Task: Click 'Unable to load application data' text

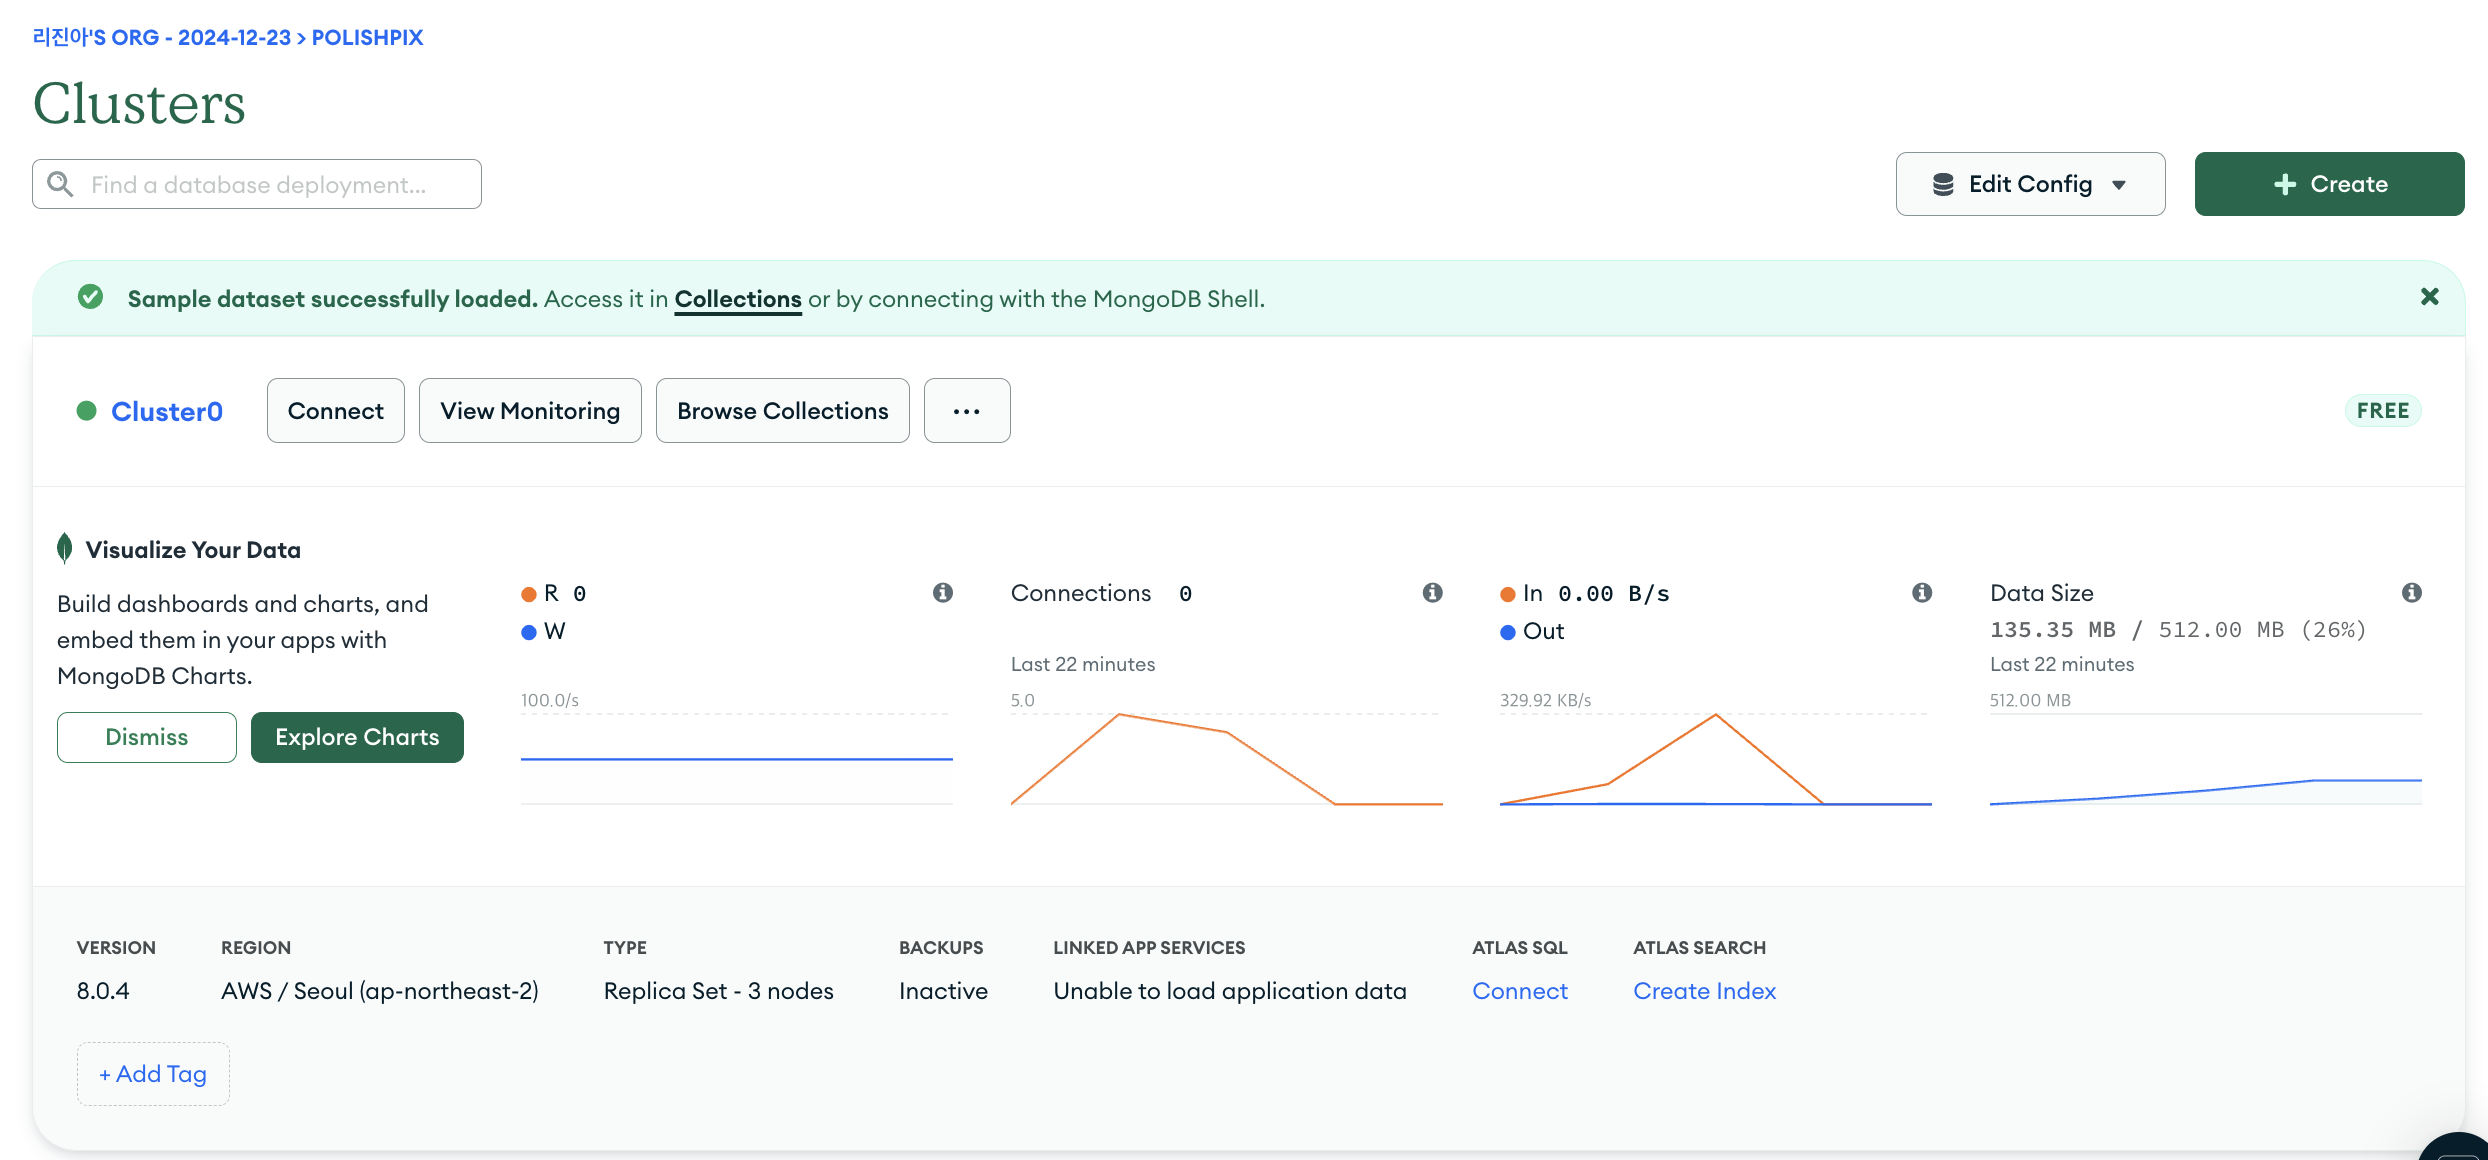Action: pos(1230,991)
